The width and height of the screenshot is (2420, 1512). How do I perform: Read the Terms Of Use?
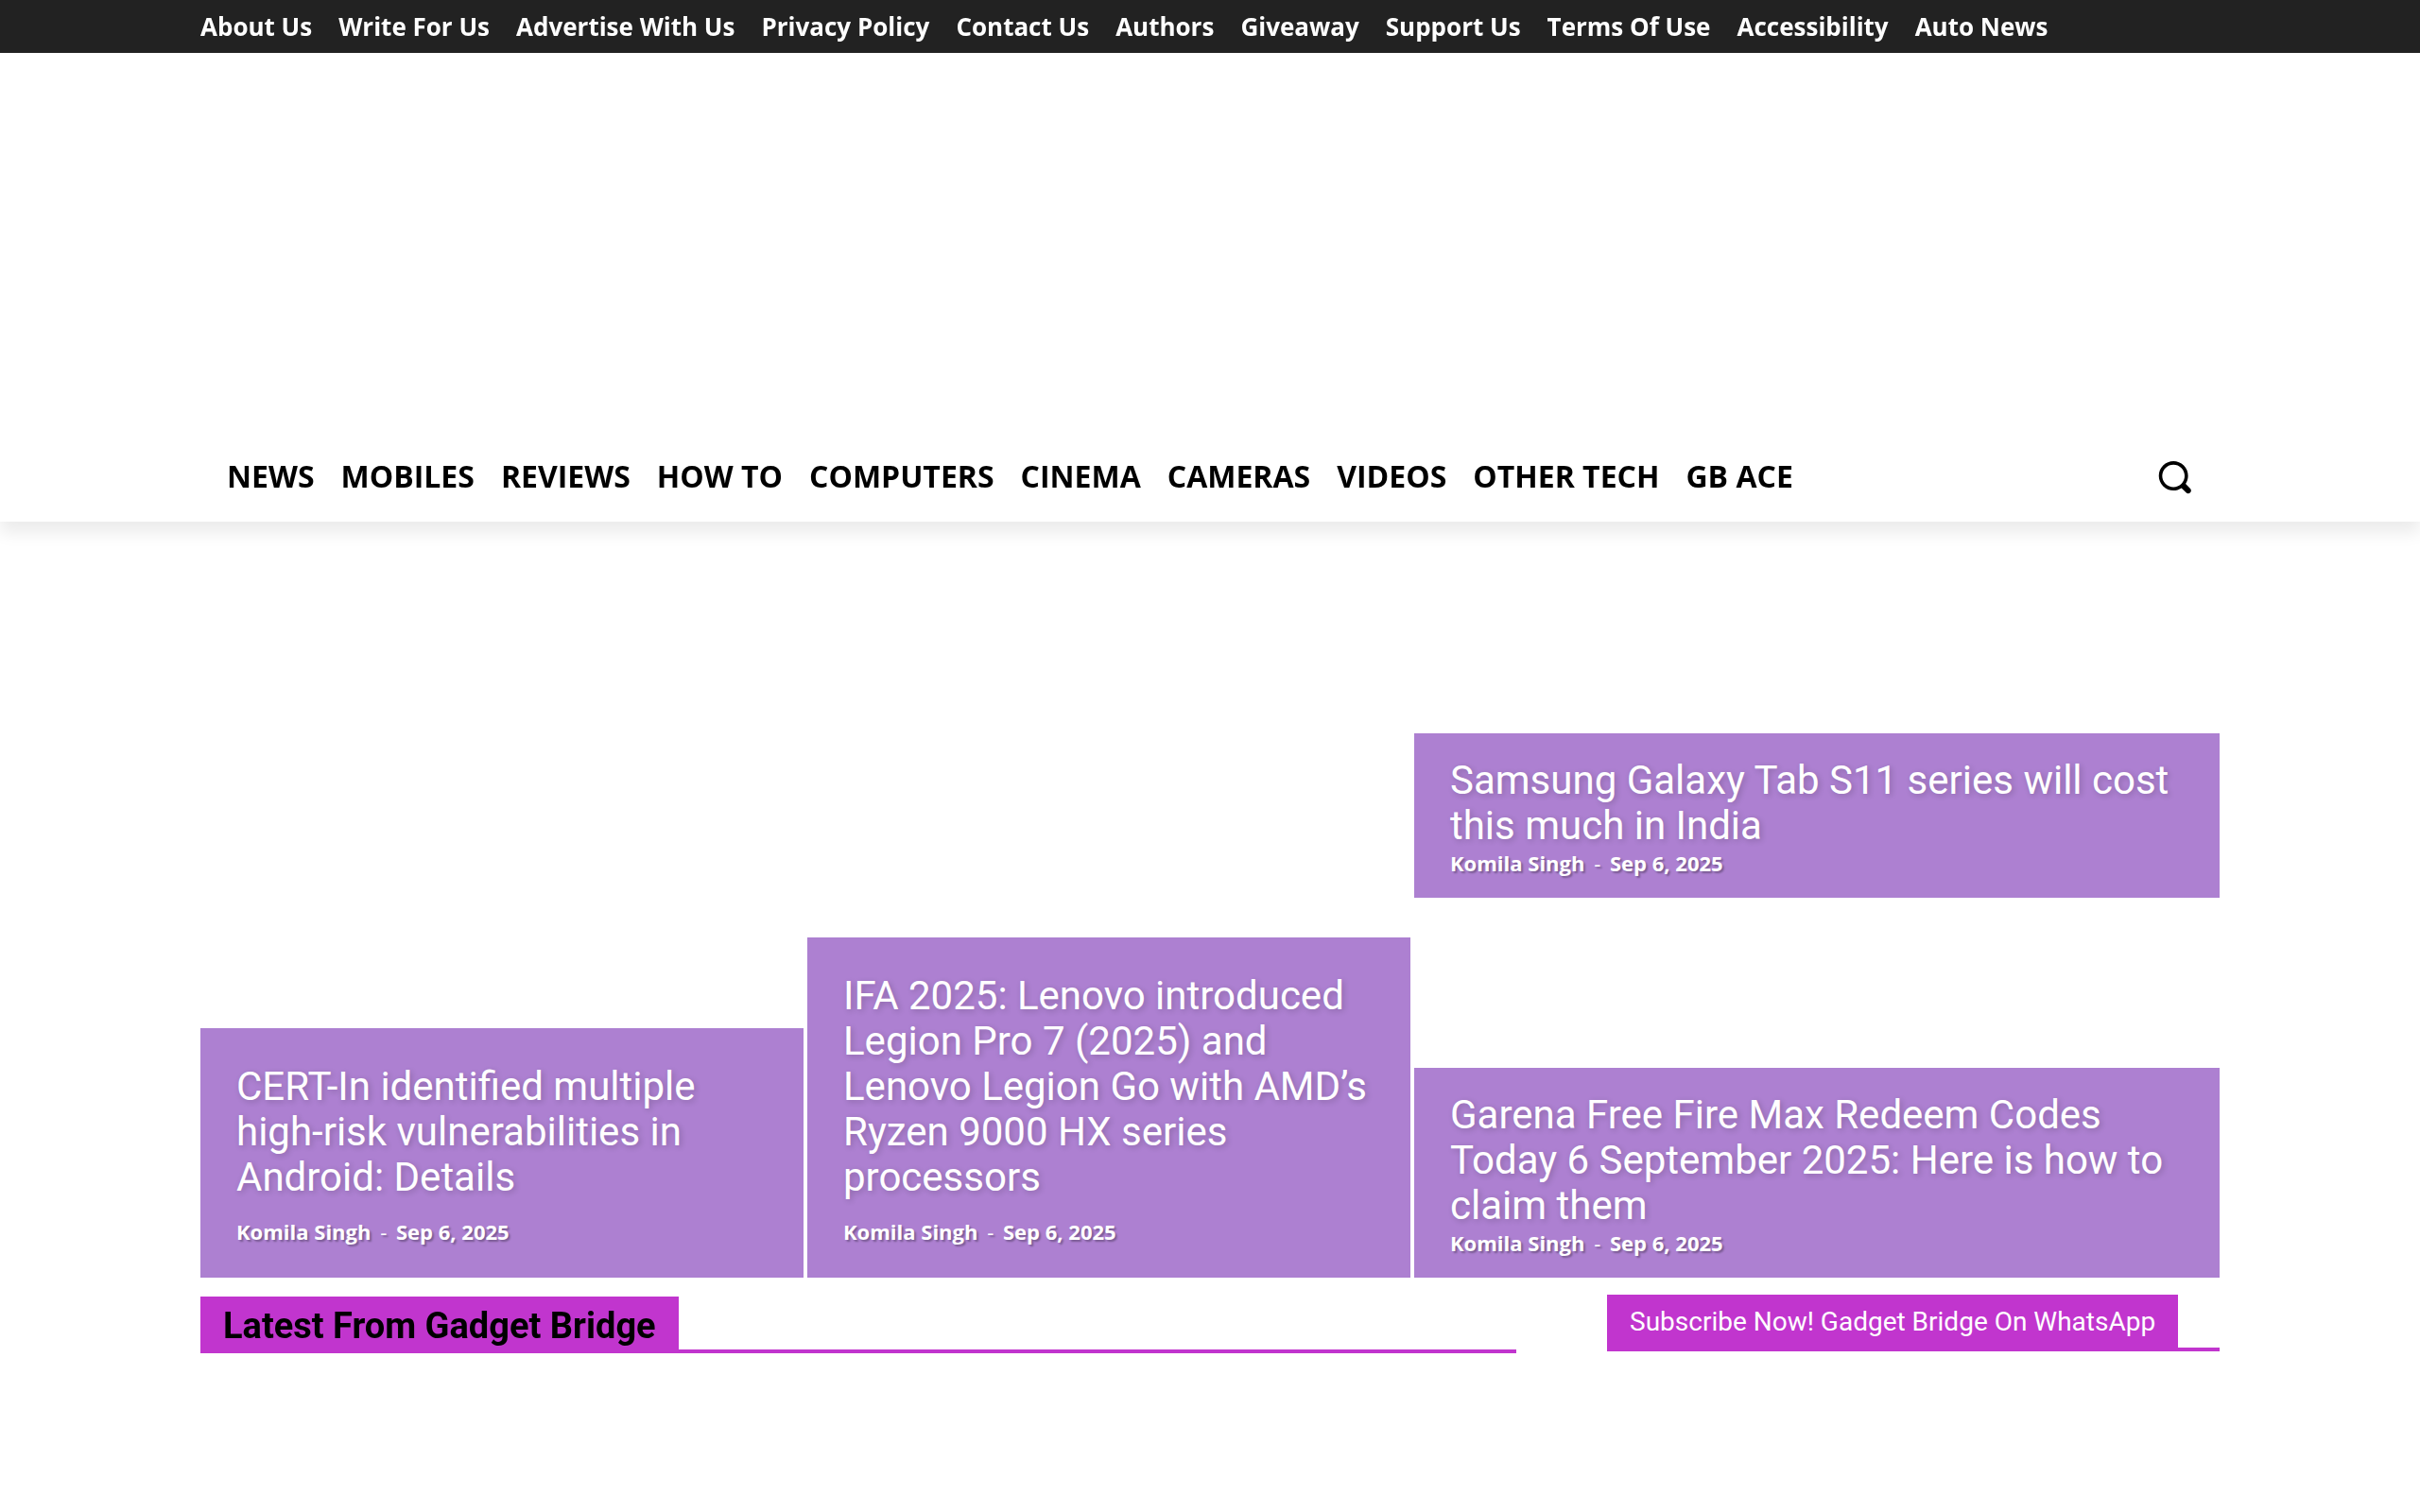pyautogui.click(x=1628, y=27)
